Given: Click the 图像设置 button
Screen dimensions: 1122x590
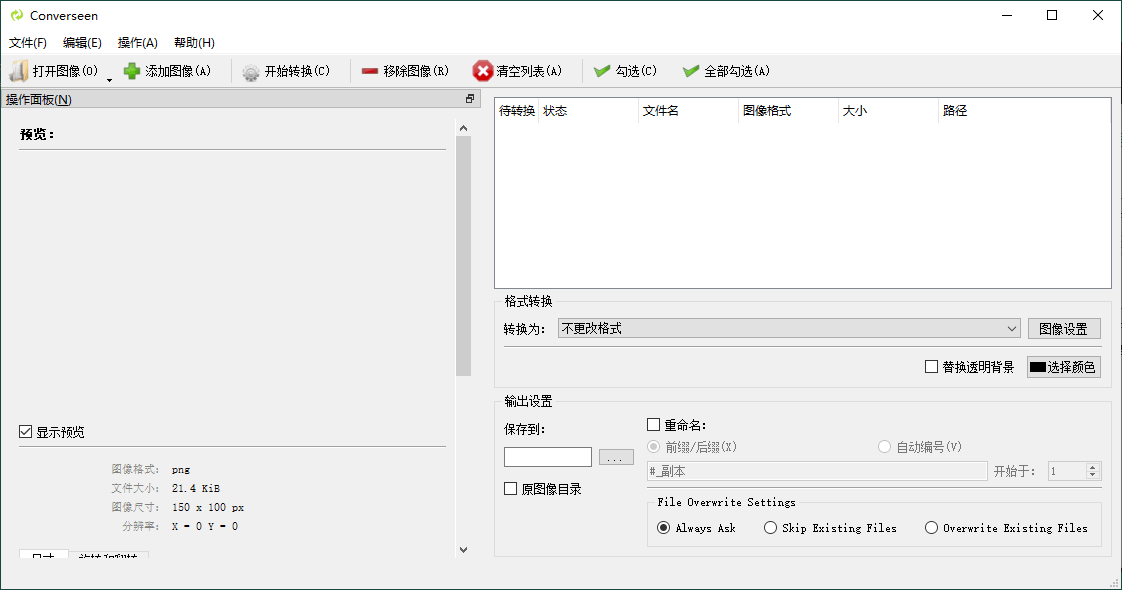Looking at the screenshot, I should 1064,328.
